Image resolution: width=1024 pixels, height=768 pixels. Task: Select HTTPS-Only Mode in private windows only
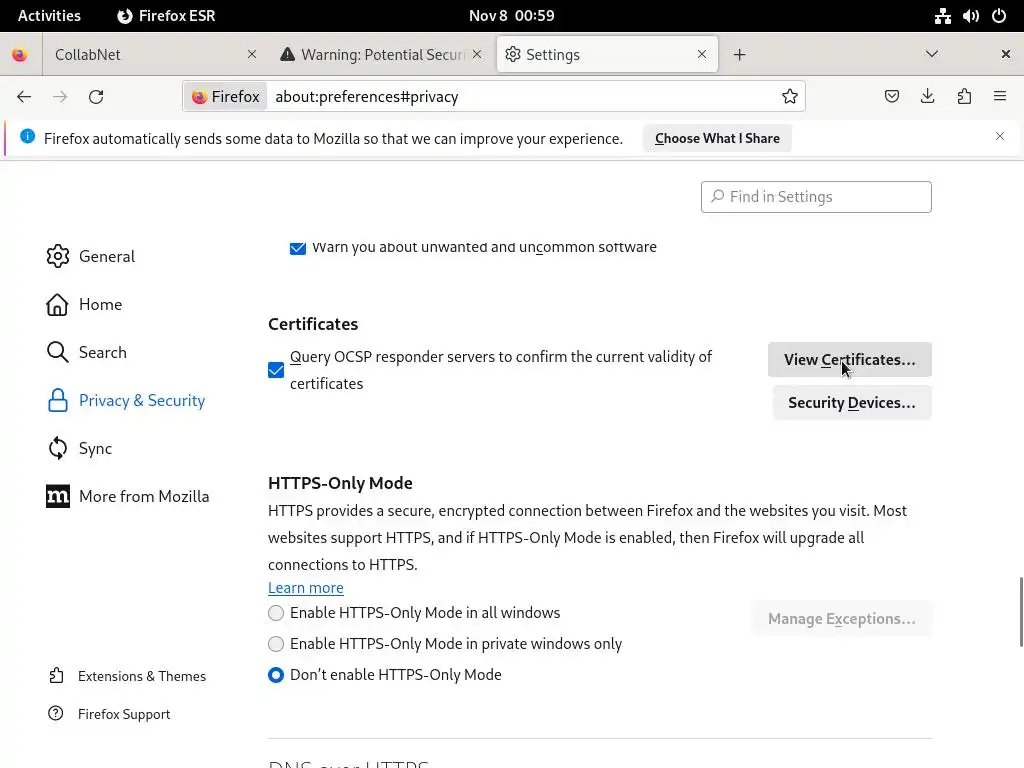[x=276, y=644]
